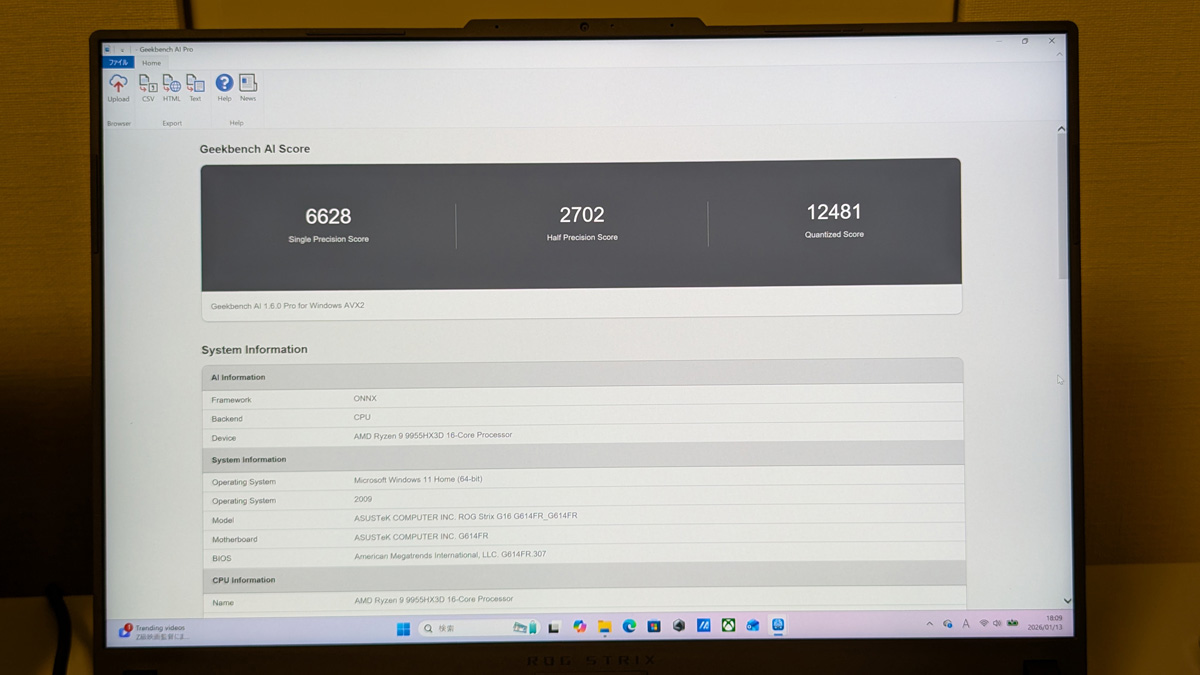1200x675 pixels.
Task: Click the scrollbar up arrow
Action: pos(1062,129)
